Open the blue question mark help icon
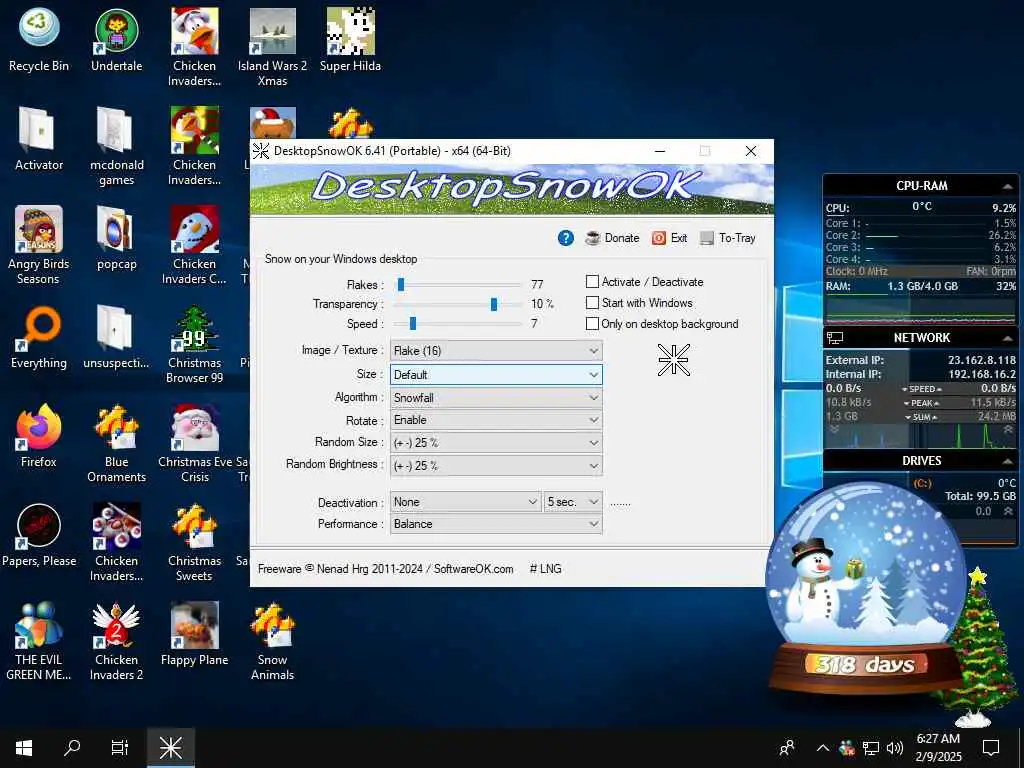Image resolution: width=1024 pixels, height=768 pixels. click(566, 238)
